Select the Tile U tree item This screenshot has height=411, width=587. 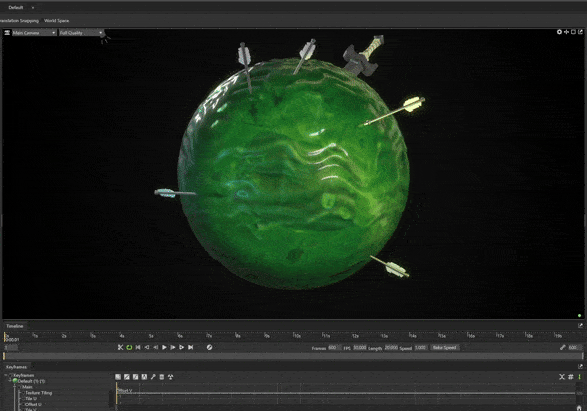(x=31, y=399)
